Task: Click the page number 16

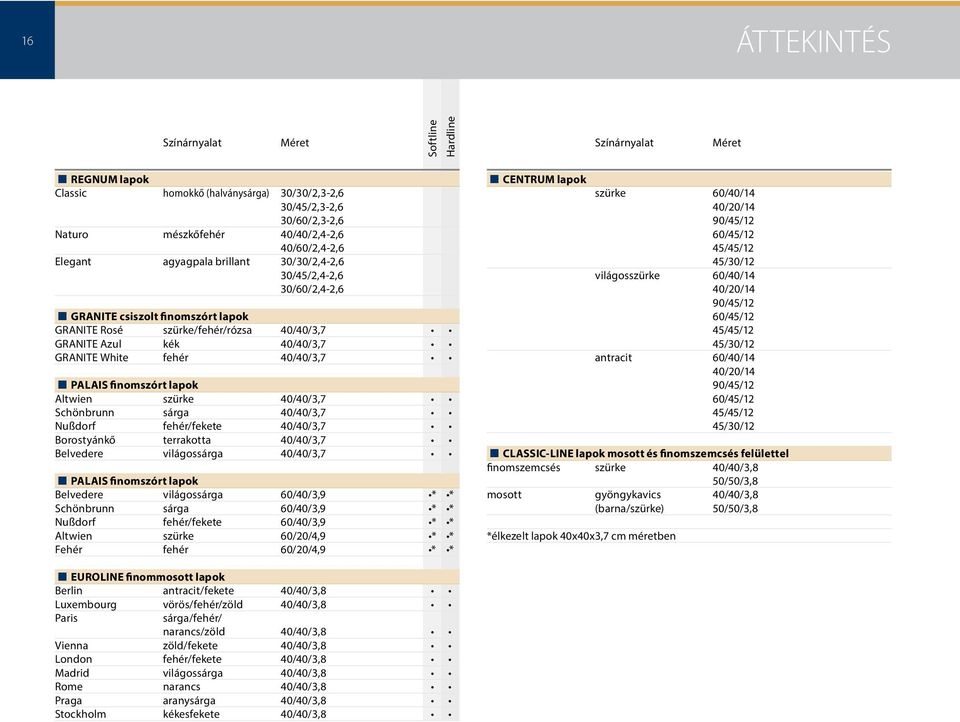Action: (x=28, y=41)
